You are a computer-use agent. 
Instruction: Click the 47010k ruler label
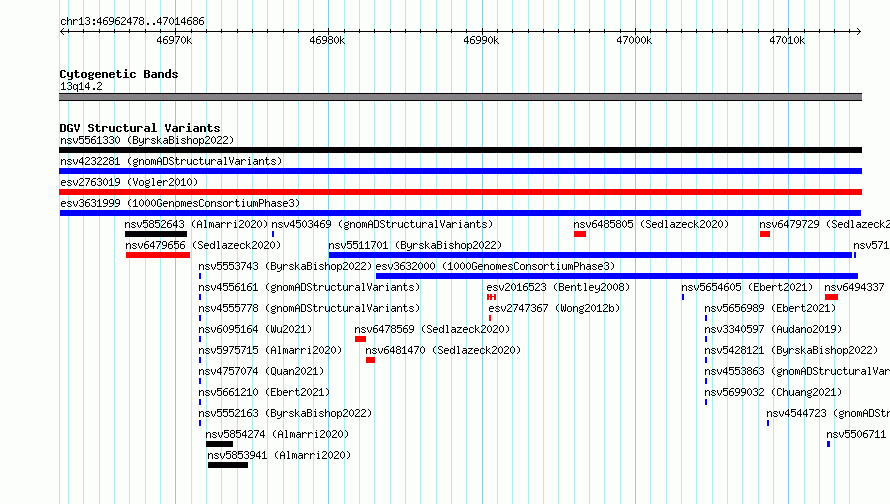tap(787, 40)
